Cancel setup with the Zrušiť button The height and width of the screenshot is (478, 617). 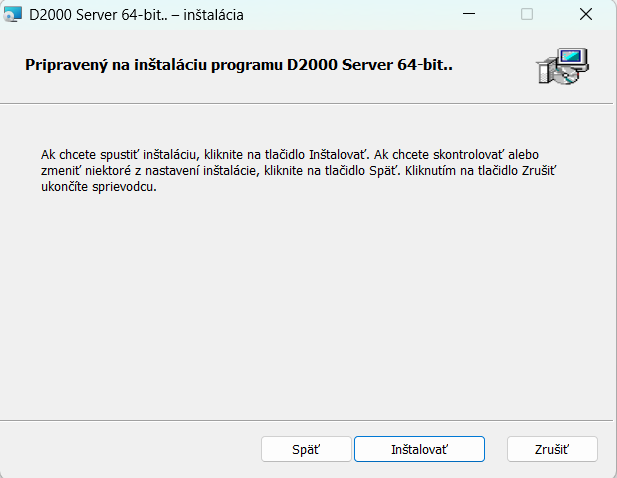pos(552,449)
